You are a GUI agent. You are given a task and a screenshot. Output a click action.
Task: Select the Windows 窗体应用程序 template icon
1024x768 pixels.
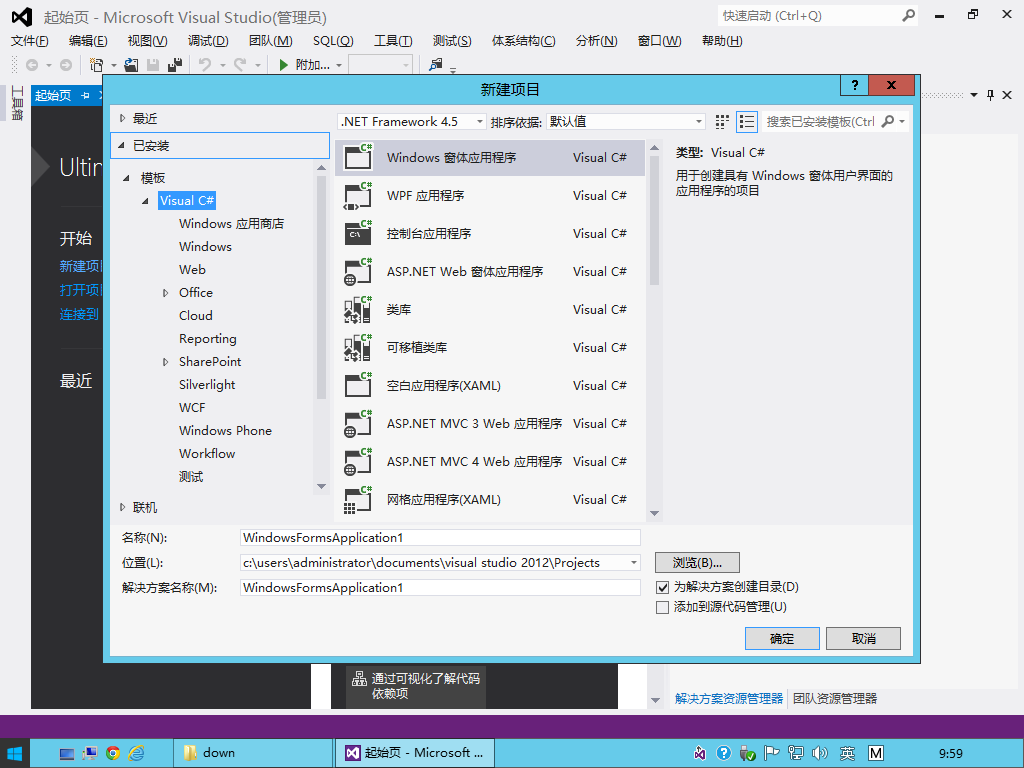click(x=358, y=157)
